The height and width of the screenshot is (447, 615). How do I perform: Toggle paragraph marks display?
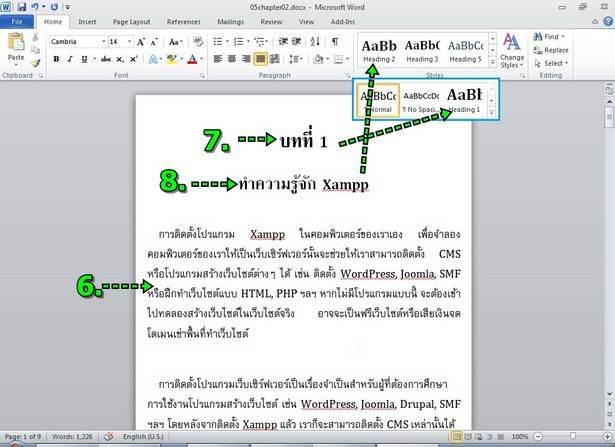point(335,42)
